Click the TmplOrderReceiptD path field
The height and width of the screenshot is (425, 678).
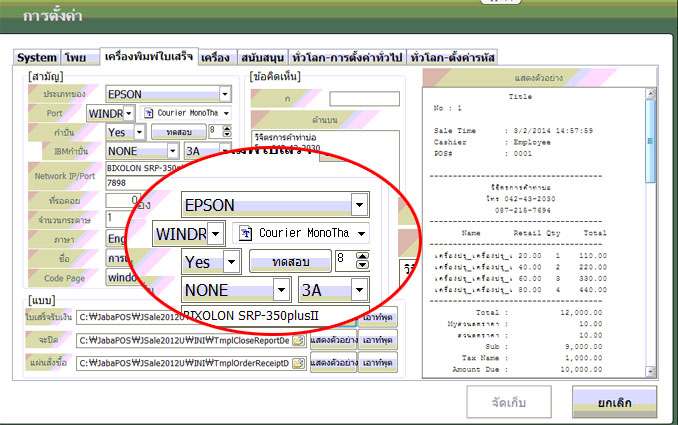pos(191,363)
